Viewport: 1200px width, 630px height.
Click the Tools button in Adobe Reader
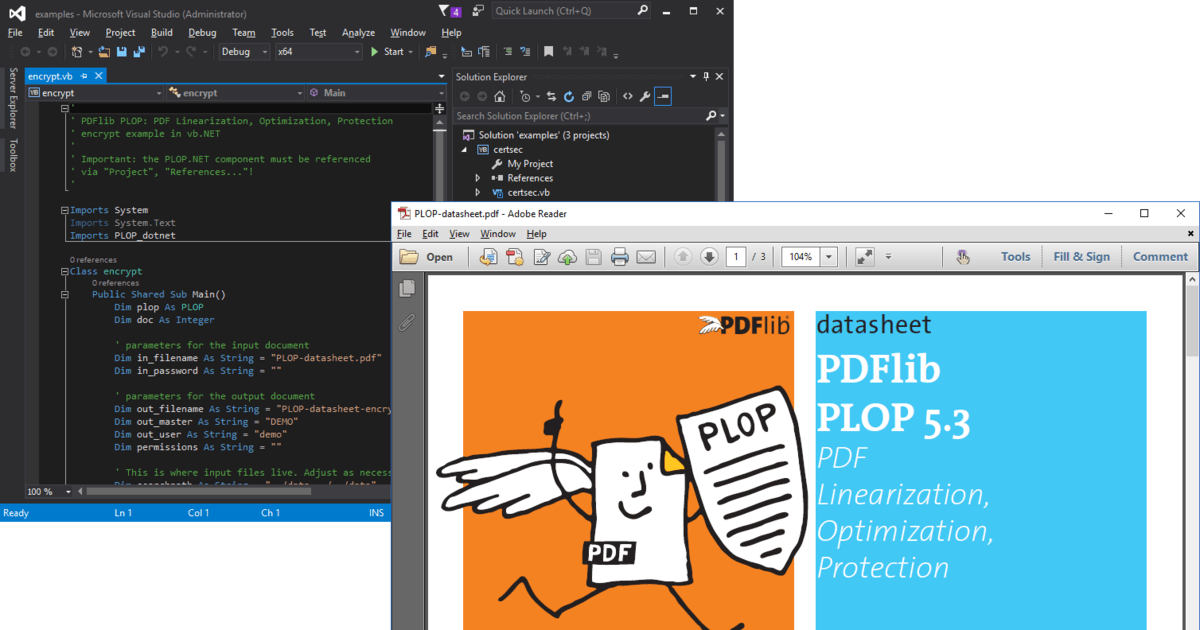[x=1015, y=256]
